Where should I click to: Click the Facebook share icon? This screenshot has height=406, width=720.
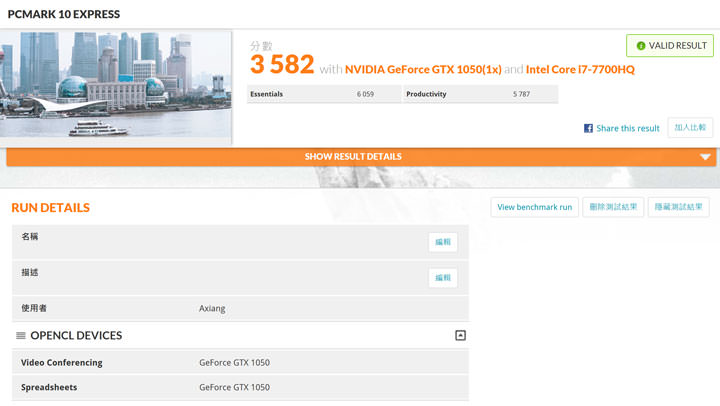588,128
